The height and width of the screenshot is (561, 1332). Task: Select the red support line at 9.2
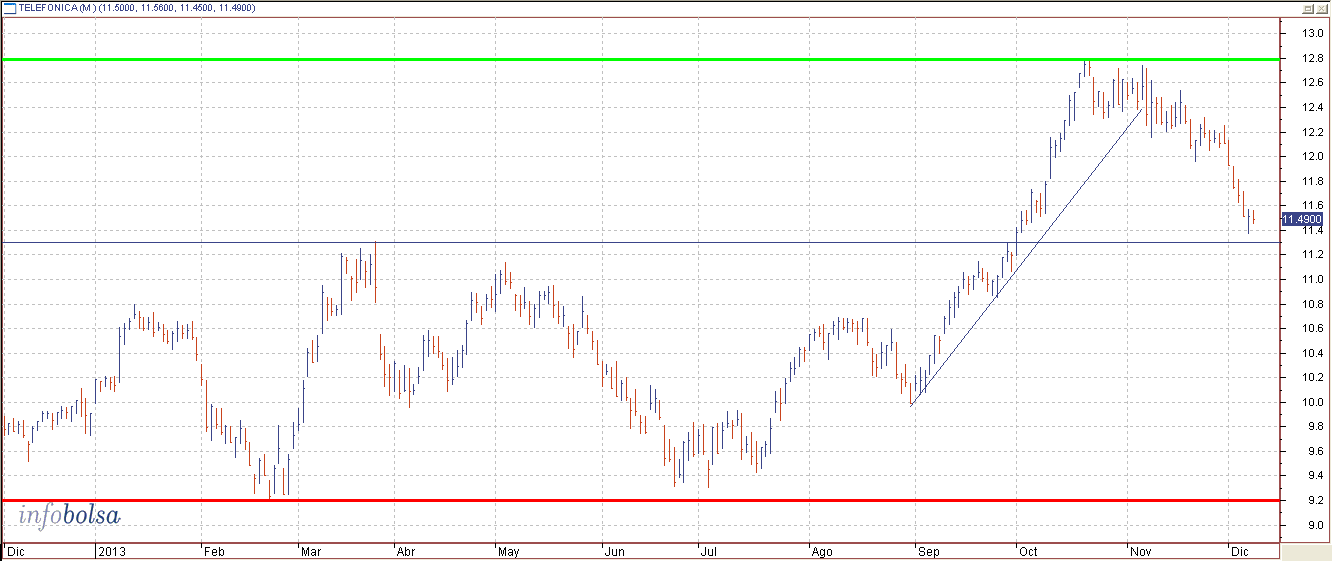640,500
